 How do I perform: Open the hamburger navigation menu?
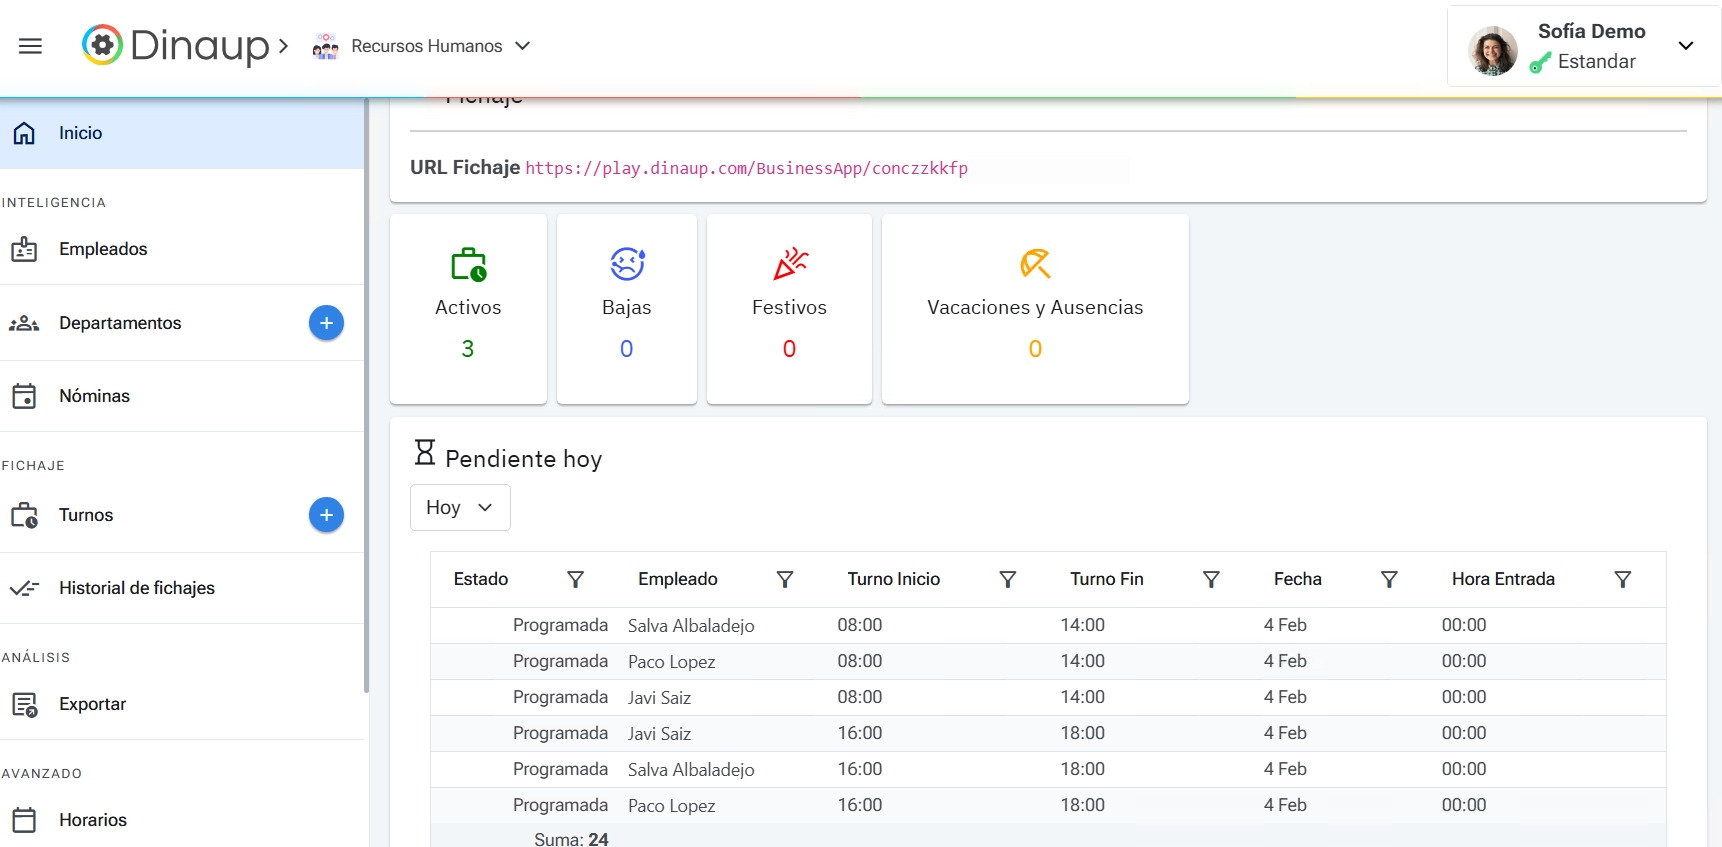tap(30, 46)
